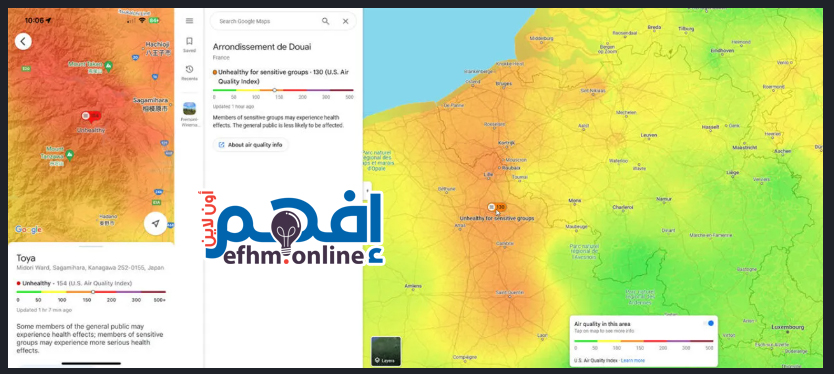
Task: Tap the back arrow on phone map
Action: coord(23,41)
